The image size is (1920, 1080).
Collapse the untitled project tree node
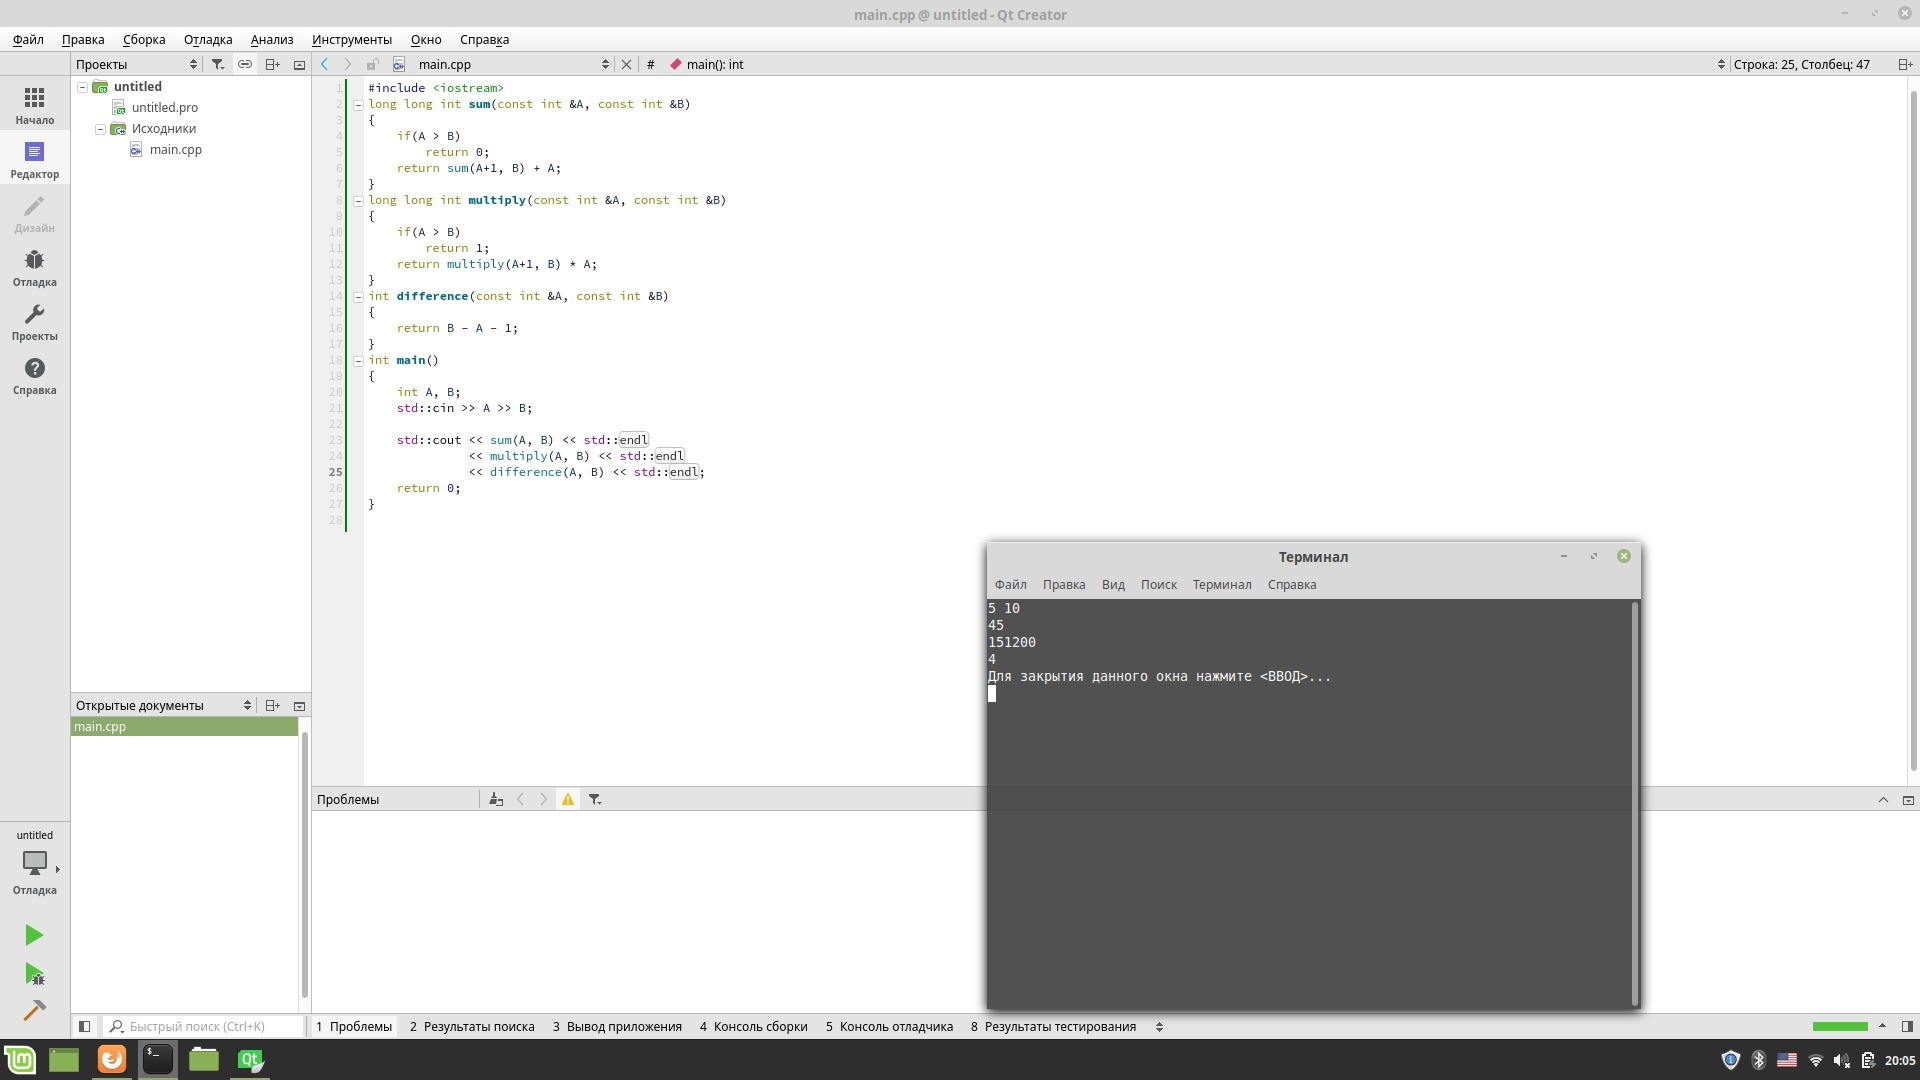point(82,87)
